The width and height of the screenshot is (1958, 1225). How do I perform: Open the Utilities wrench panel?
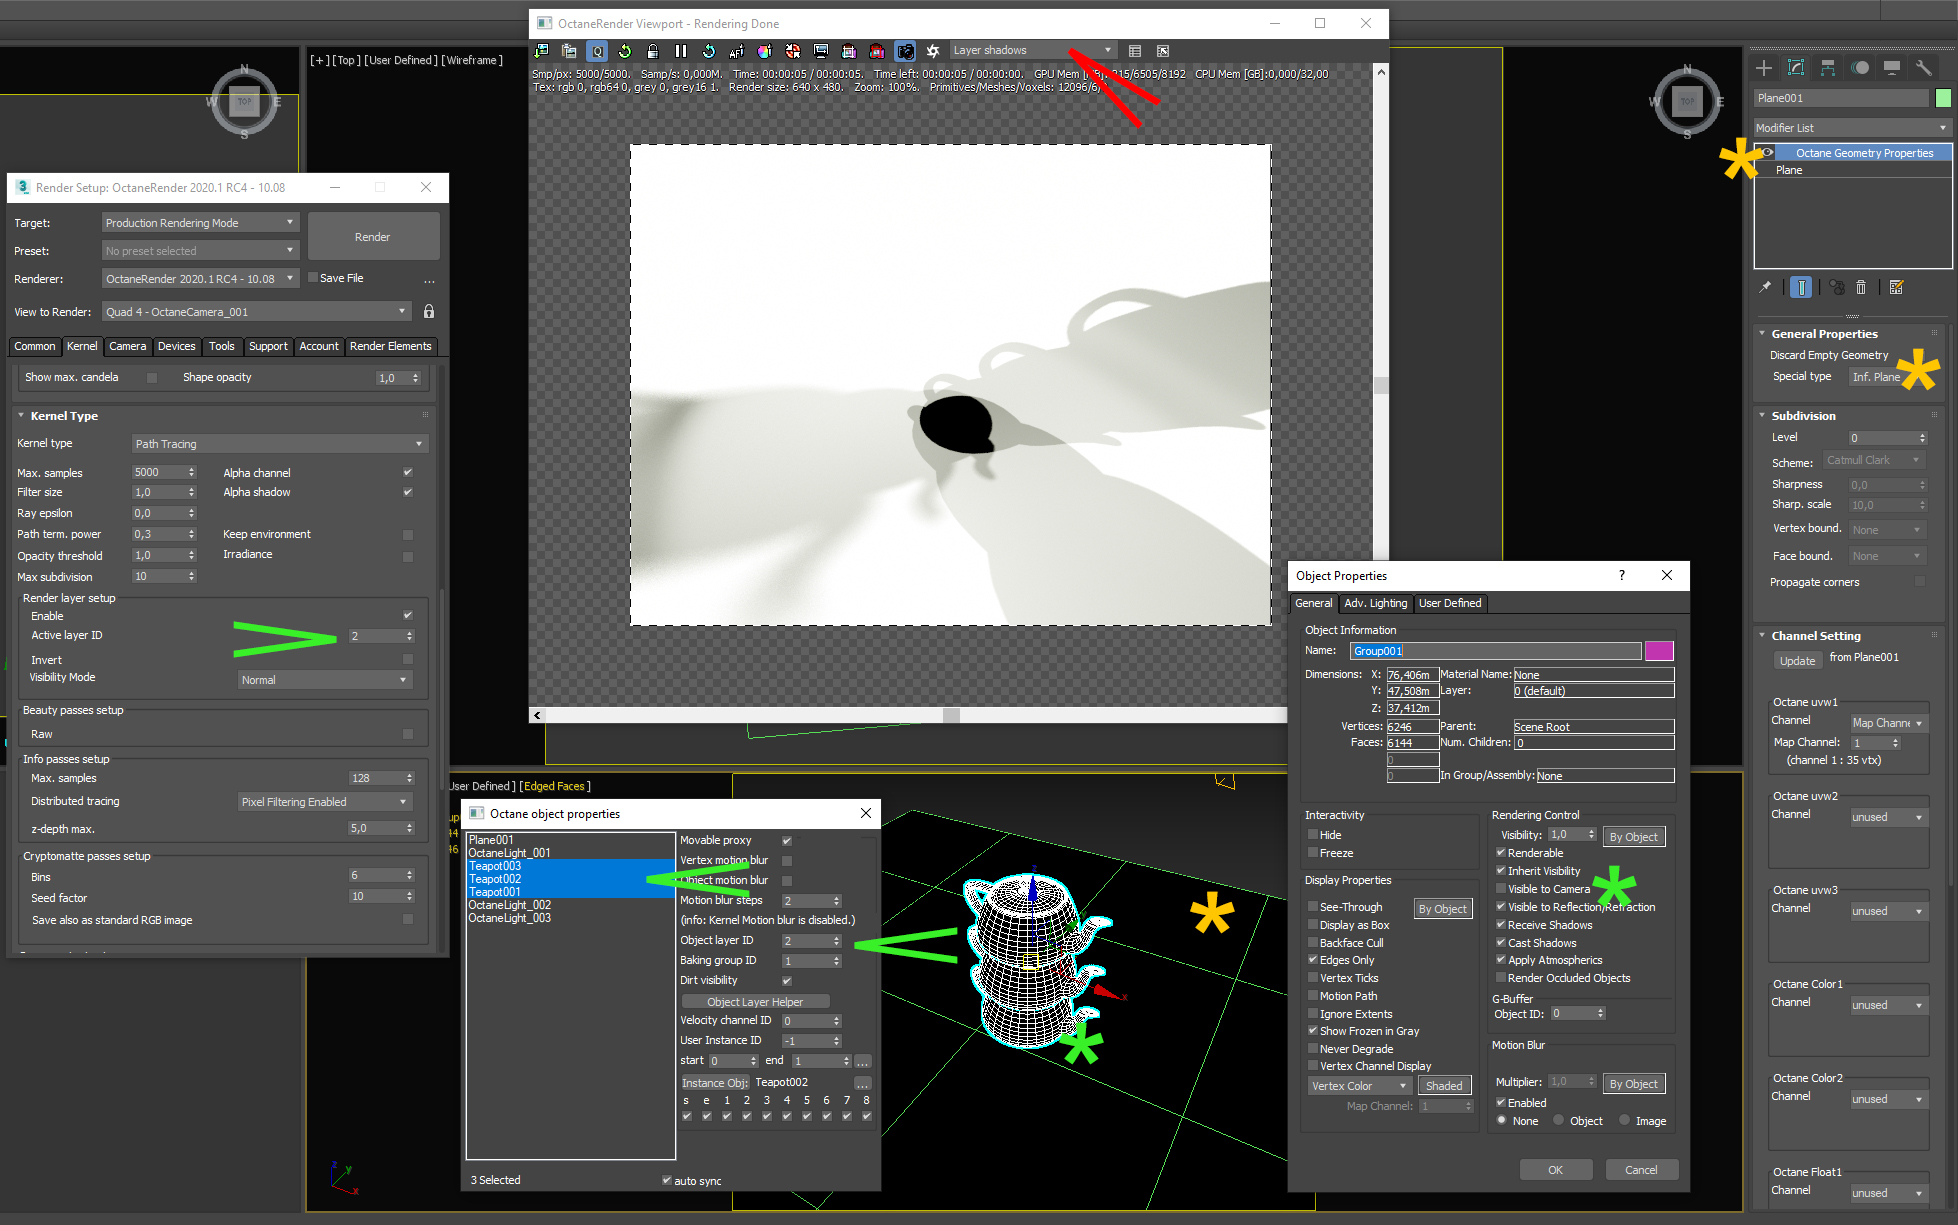[x=1924, y=68]
